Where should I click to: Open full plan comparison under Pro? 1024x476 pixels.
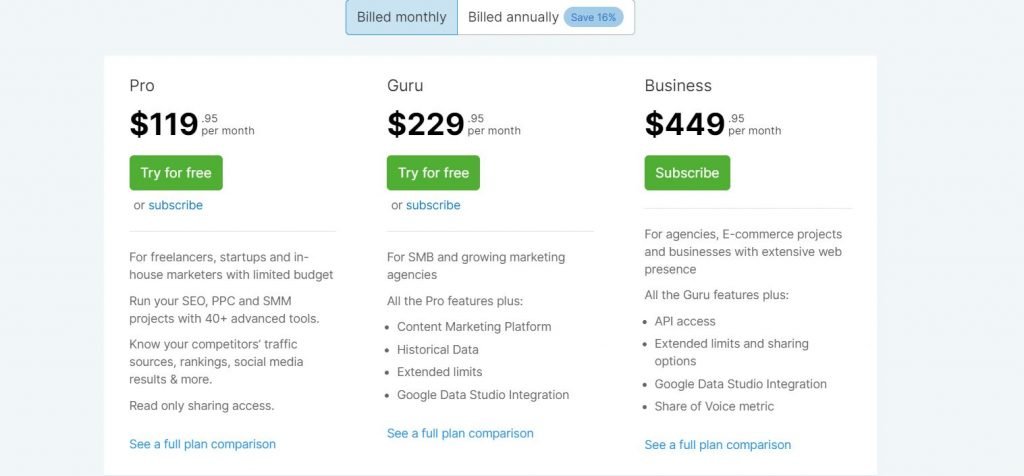tap(202, 444)
